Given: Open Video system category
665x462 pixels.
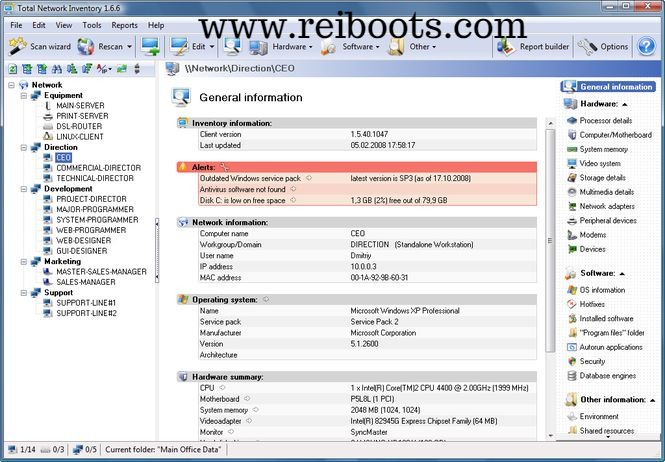Looking at the screenshot, I should pos(600,164).
